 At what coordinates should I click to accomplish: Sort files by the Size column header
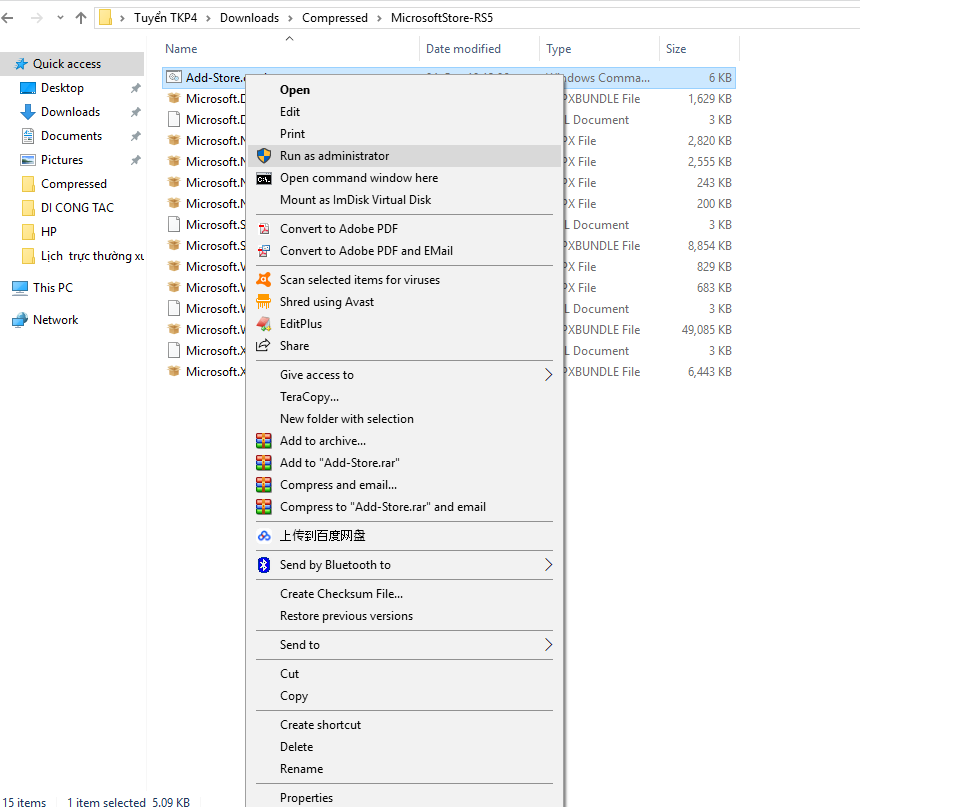(677, 49)
